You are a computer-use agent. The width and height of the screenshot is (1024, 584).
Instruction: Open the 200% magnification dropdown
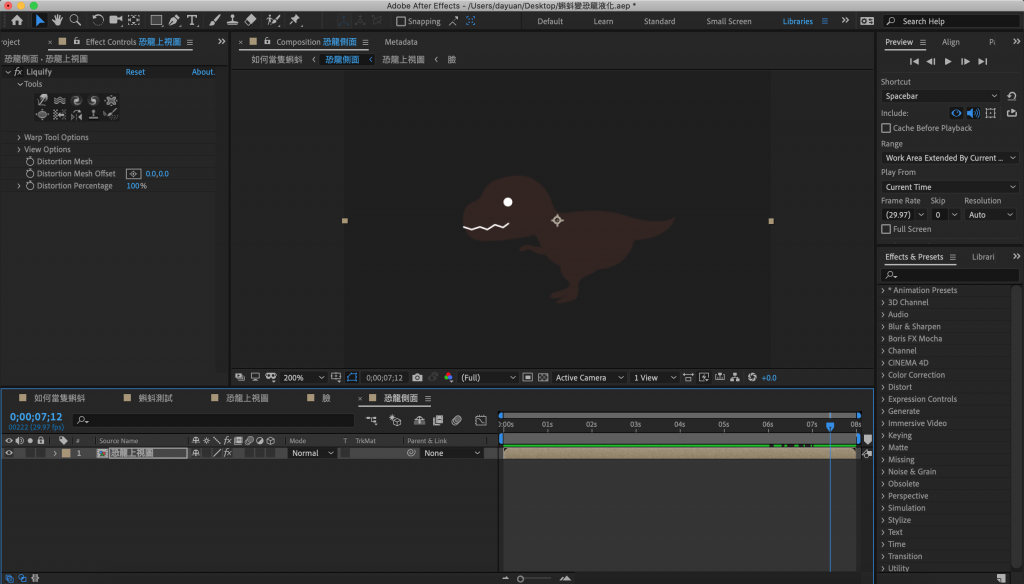coord(304,378)
